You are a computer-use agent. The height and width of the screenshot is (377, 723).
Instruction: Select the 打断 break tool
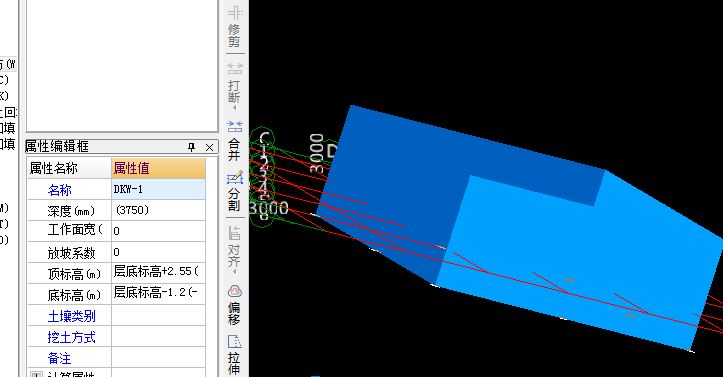(x=235, y=85)
